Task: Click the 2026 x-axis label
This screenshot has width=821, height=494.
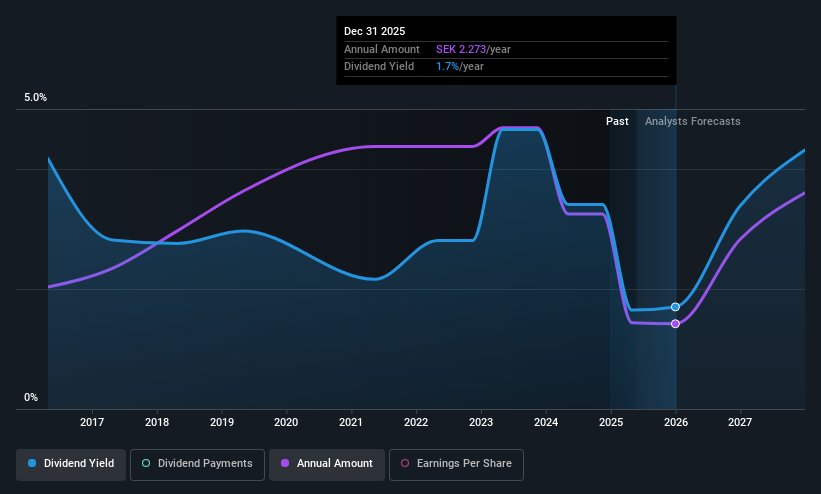Action: [x=676, y=422]
